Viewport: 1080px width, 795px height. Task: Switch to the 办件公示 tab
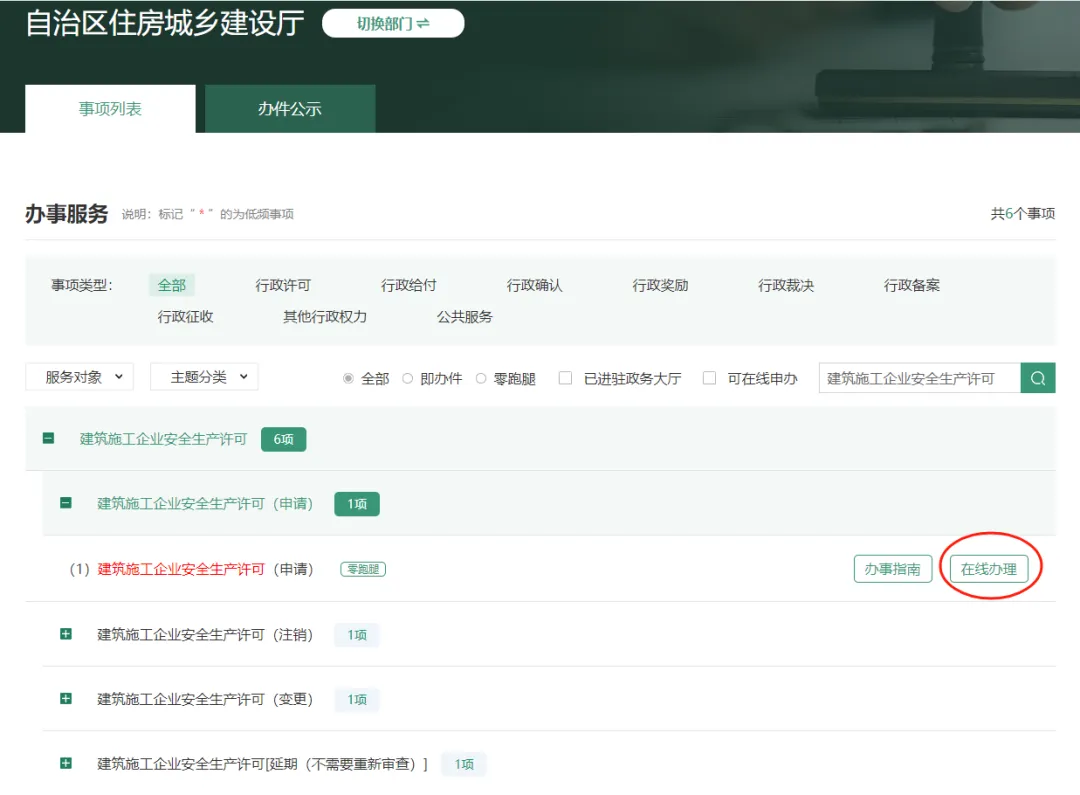point(290,109)
